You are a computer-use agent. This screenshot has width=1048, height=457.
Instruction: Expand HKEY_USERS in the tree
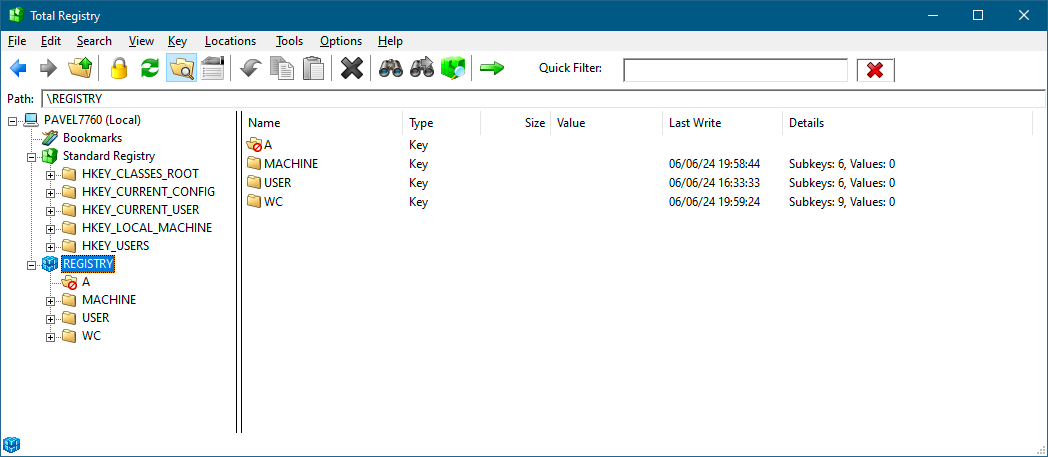[x=50, y=247]
